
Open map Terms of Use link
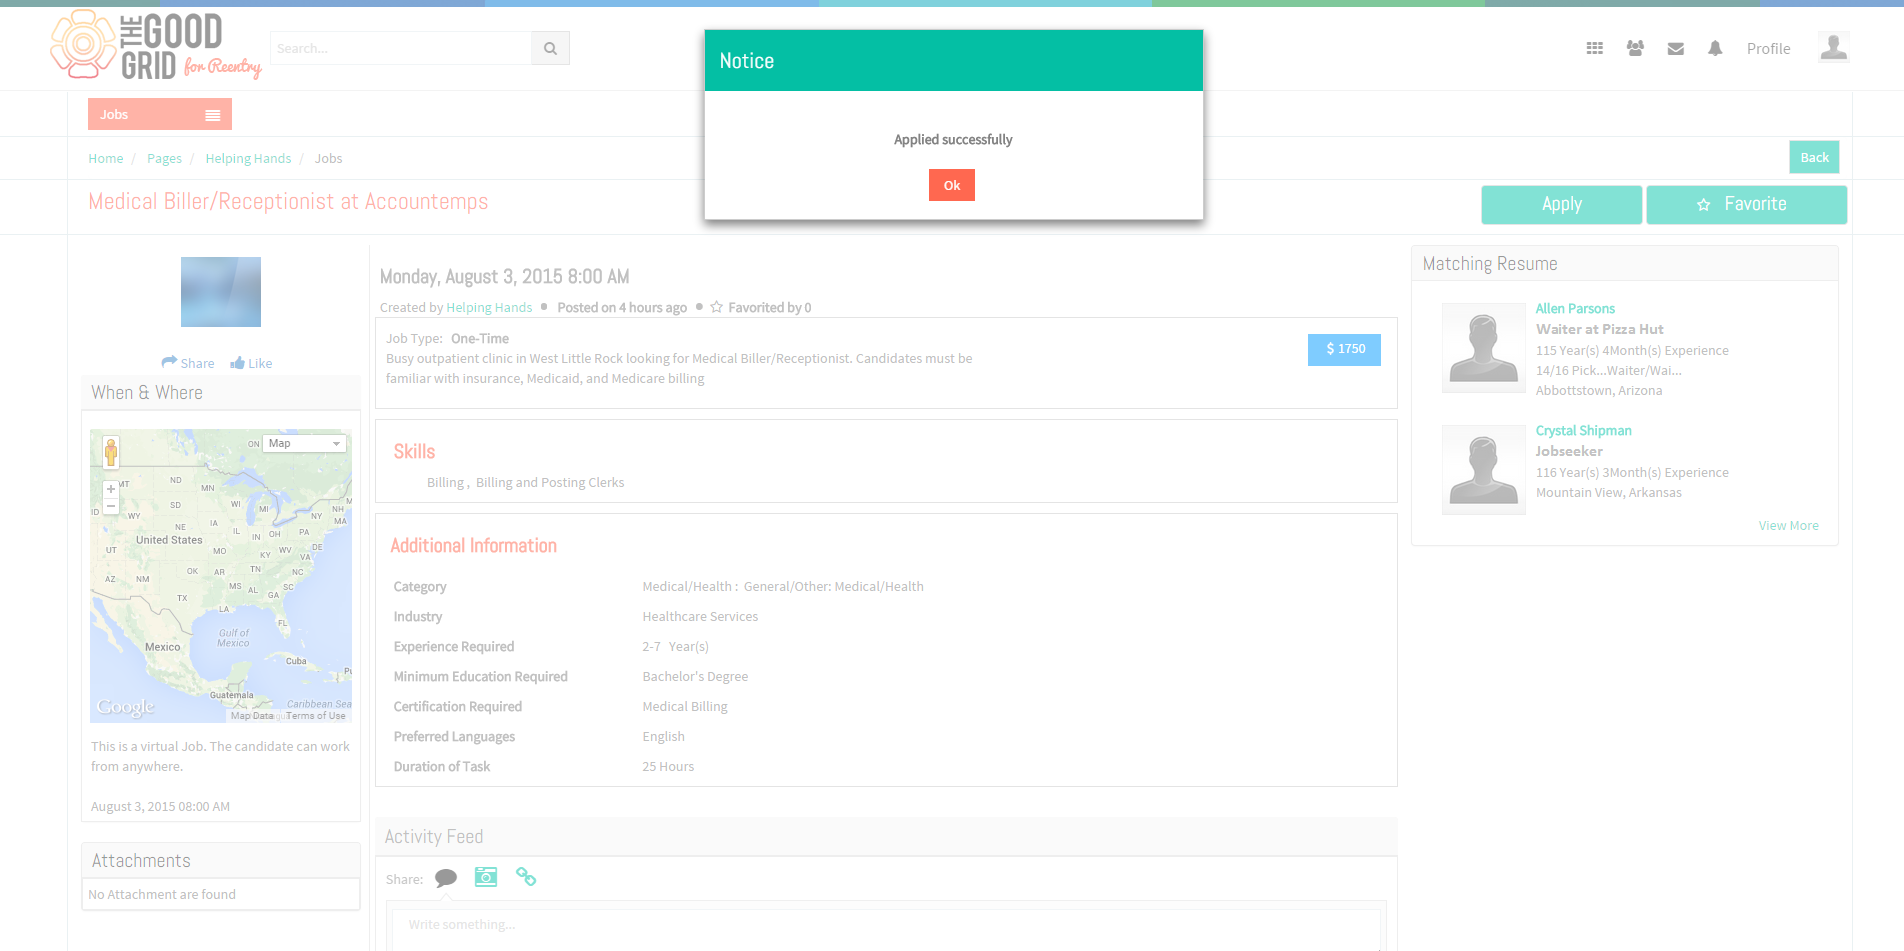coord(316,716)
